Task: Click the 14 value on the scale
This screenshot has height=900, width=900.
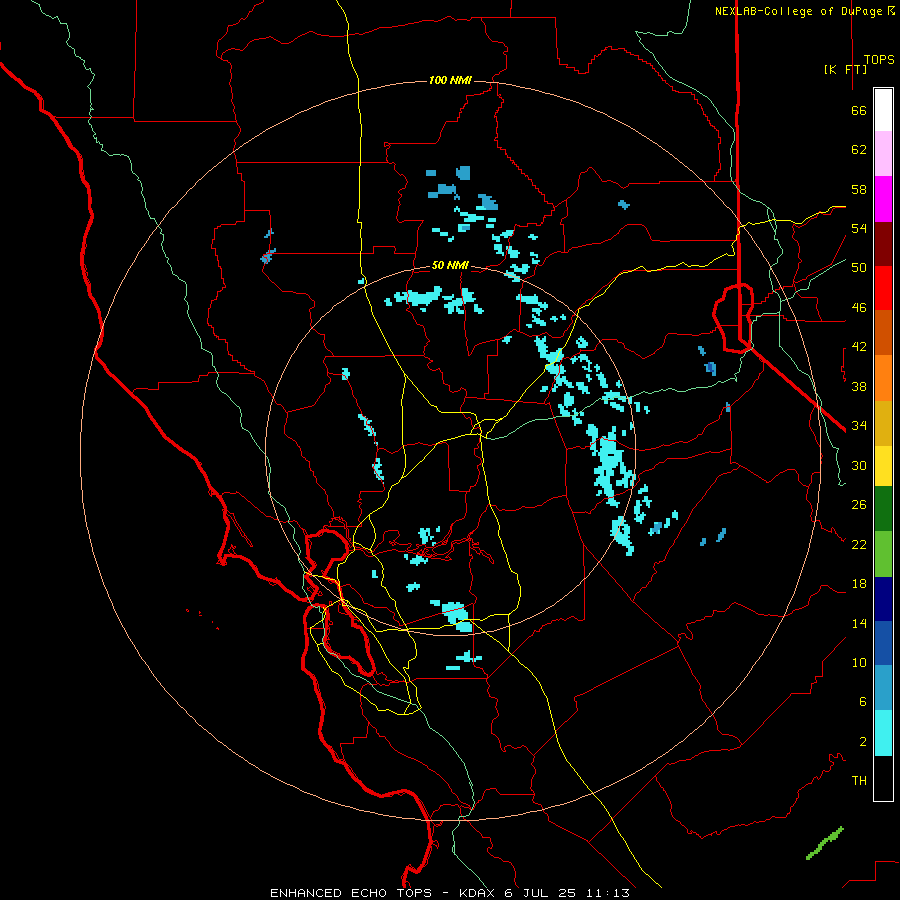Action: click(x=859, y=623)
